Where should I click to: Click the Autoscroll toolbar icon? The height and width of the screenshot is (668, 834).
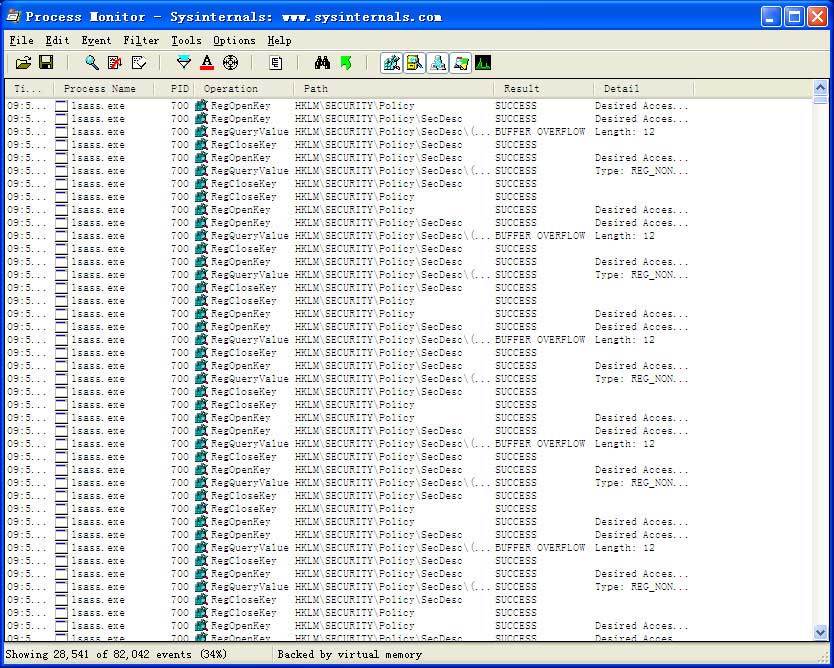[x=115, y=63]
